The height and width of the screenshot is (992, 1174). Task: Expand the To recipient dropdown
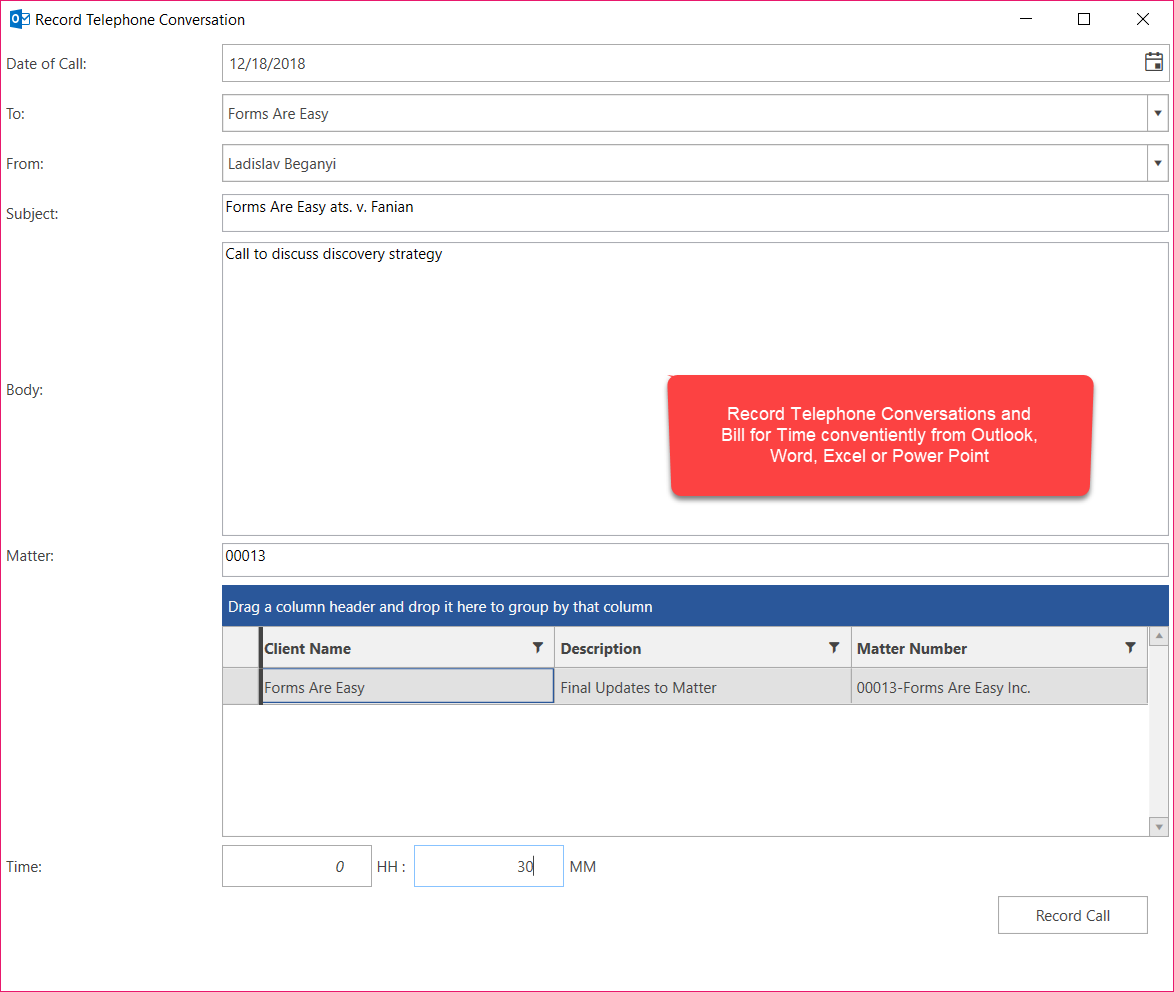[x=1158, y=113]
